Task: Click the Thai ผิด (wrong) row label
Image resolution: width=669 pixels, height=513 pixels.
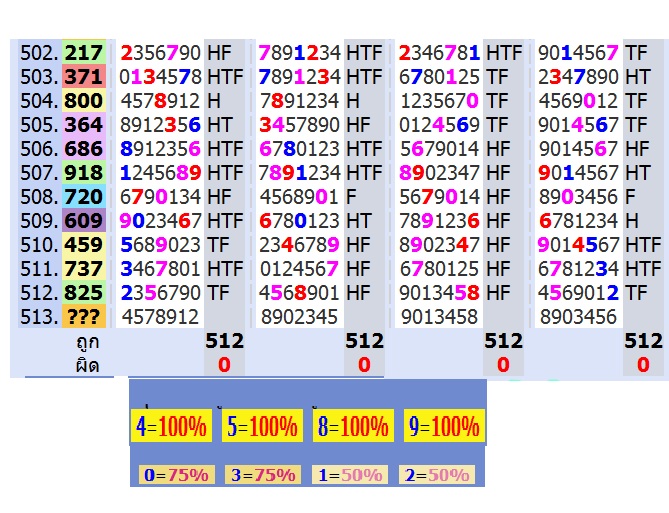Action: (87, 366)
